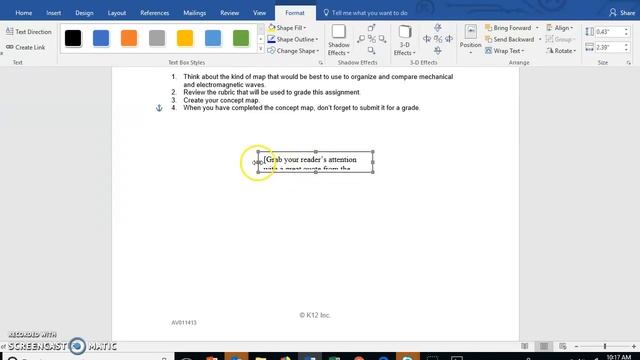Open the Insert tab
The image size is (640, 360).
tap(53, 13)
